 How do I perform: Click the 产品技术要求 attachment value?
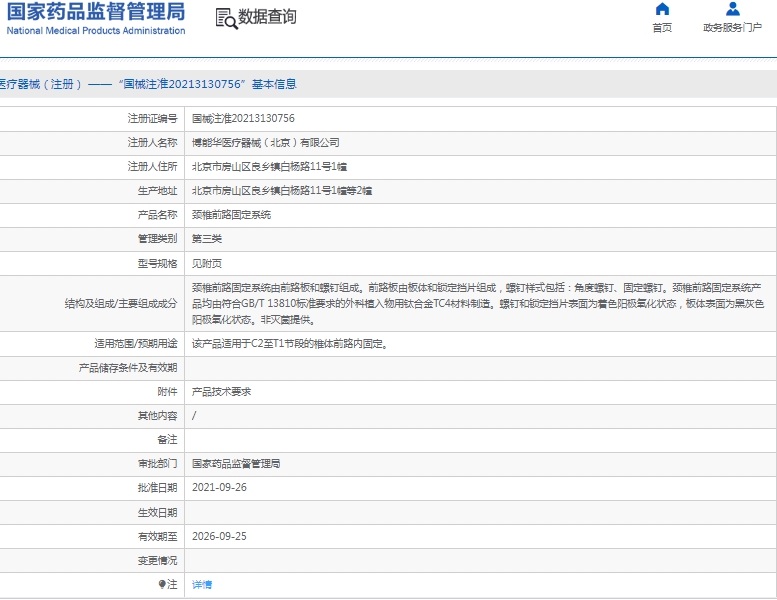(x=222, y=392)
